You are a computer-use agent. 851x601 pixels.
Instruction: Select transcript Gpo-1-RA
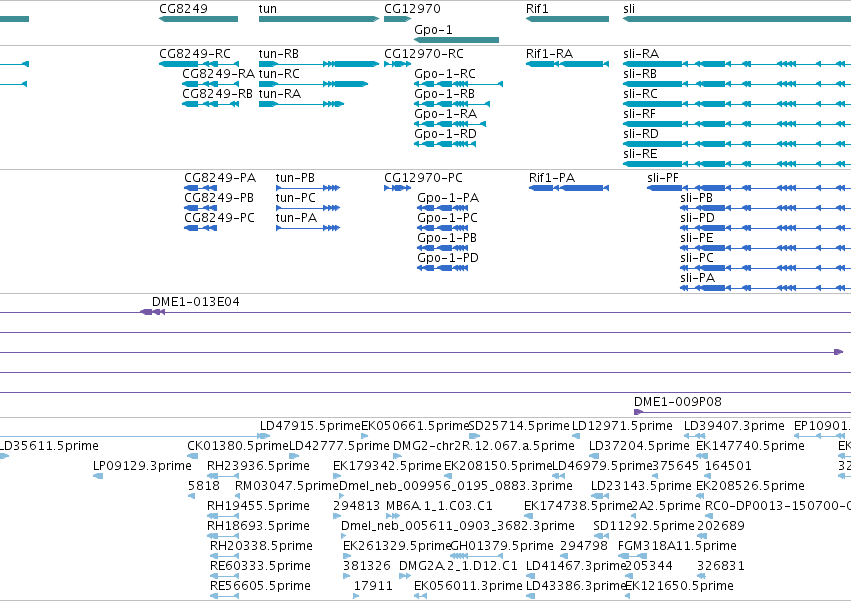(x=449, y=124)
